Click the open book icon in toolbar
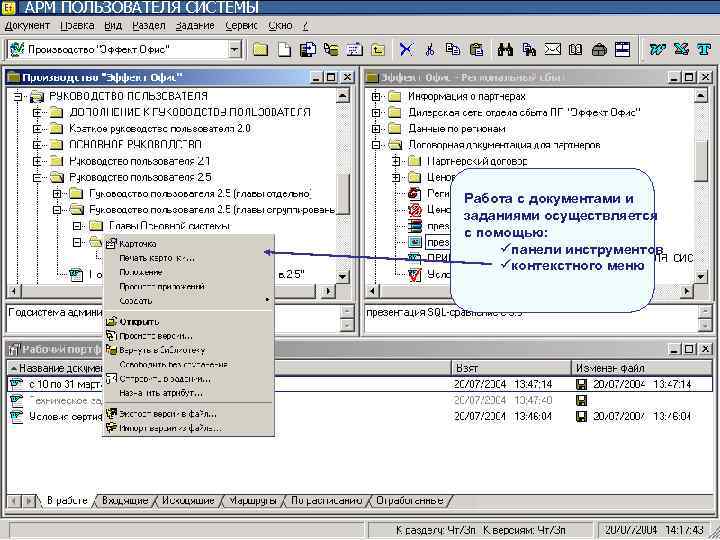720x540 pixels. (x=575, y=49)
